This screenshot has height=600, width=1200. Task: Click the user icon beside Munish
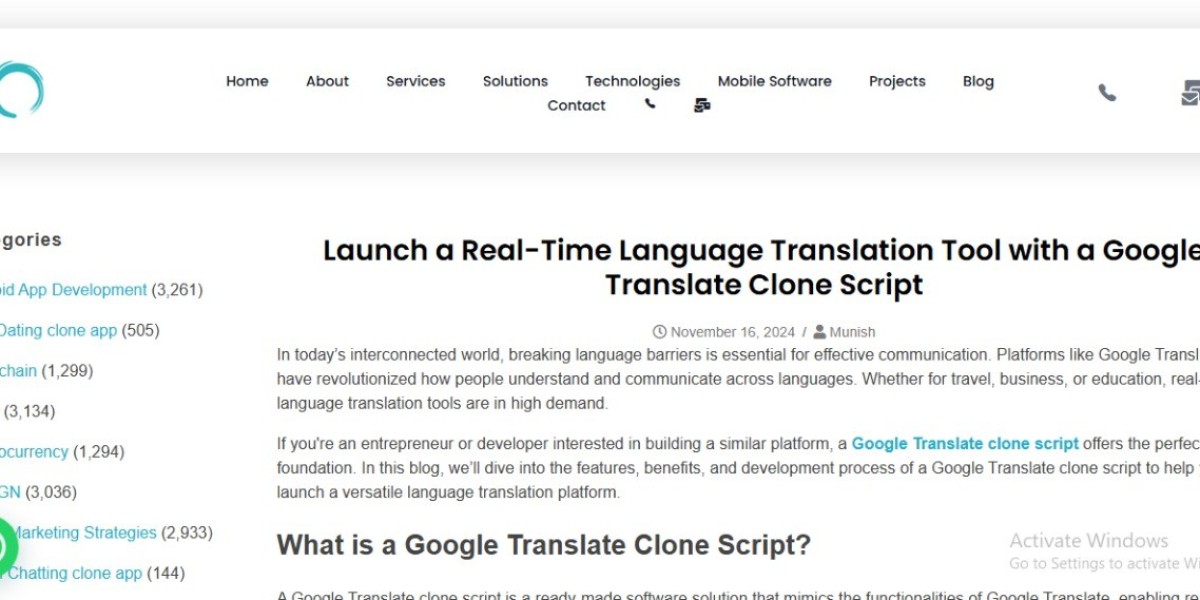[x=820, y=332]
